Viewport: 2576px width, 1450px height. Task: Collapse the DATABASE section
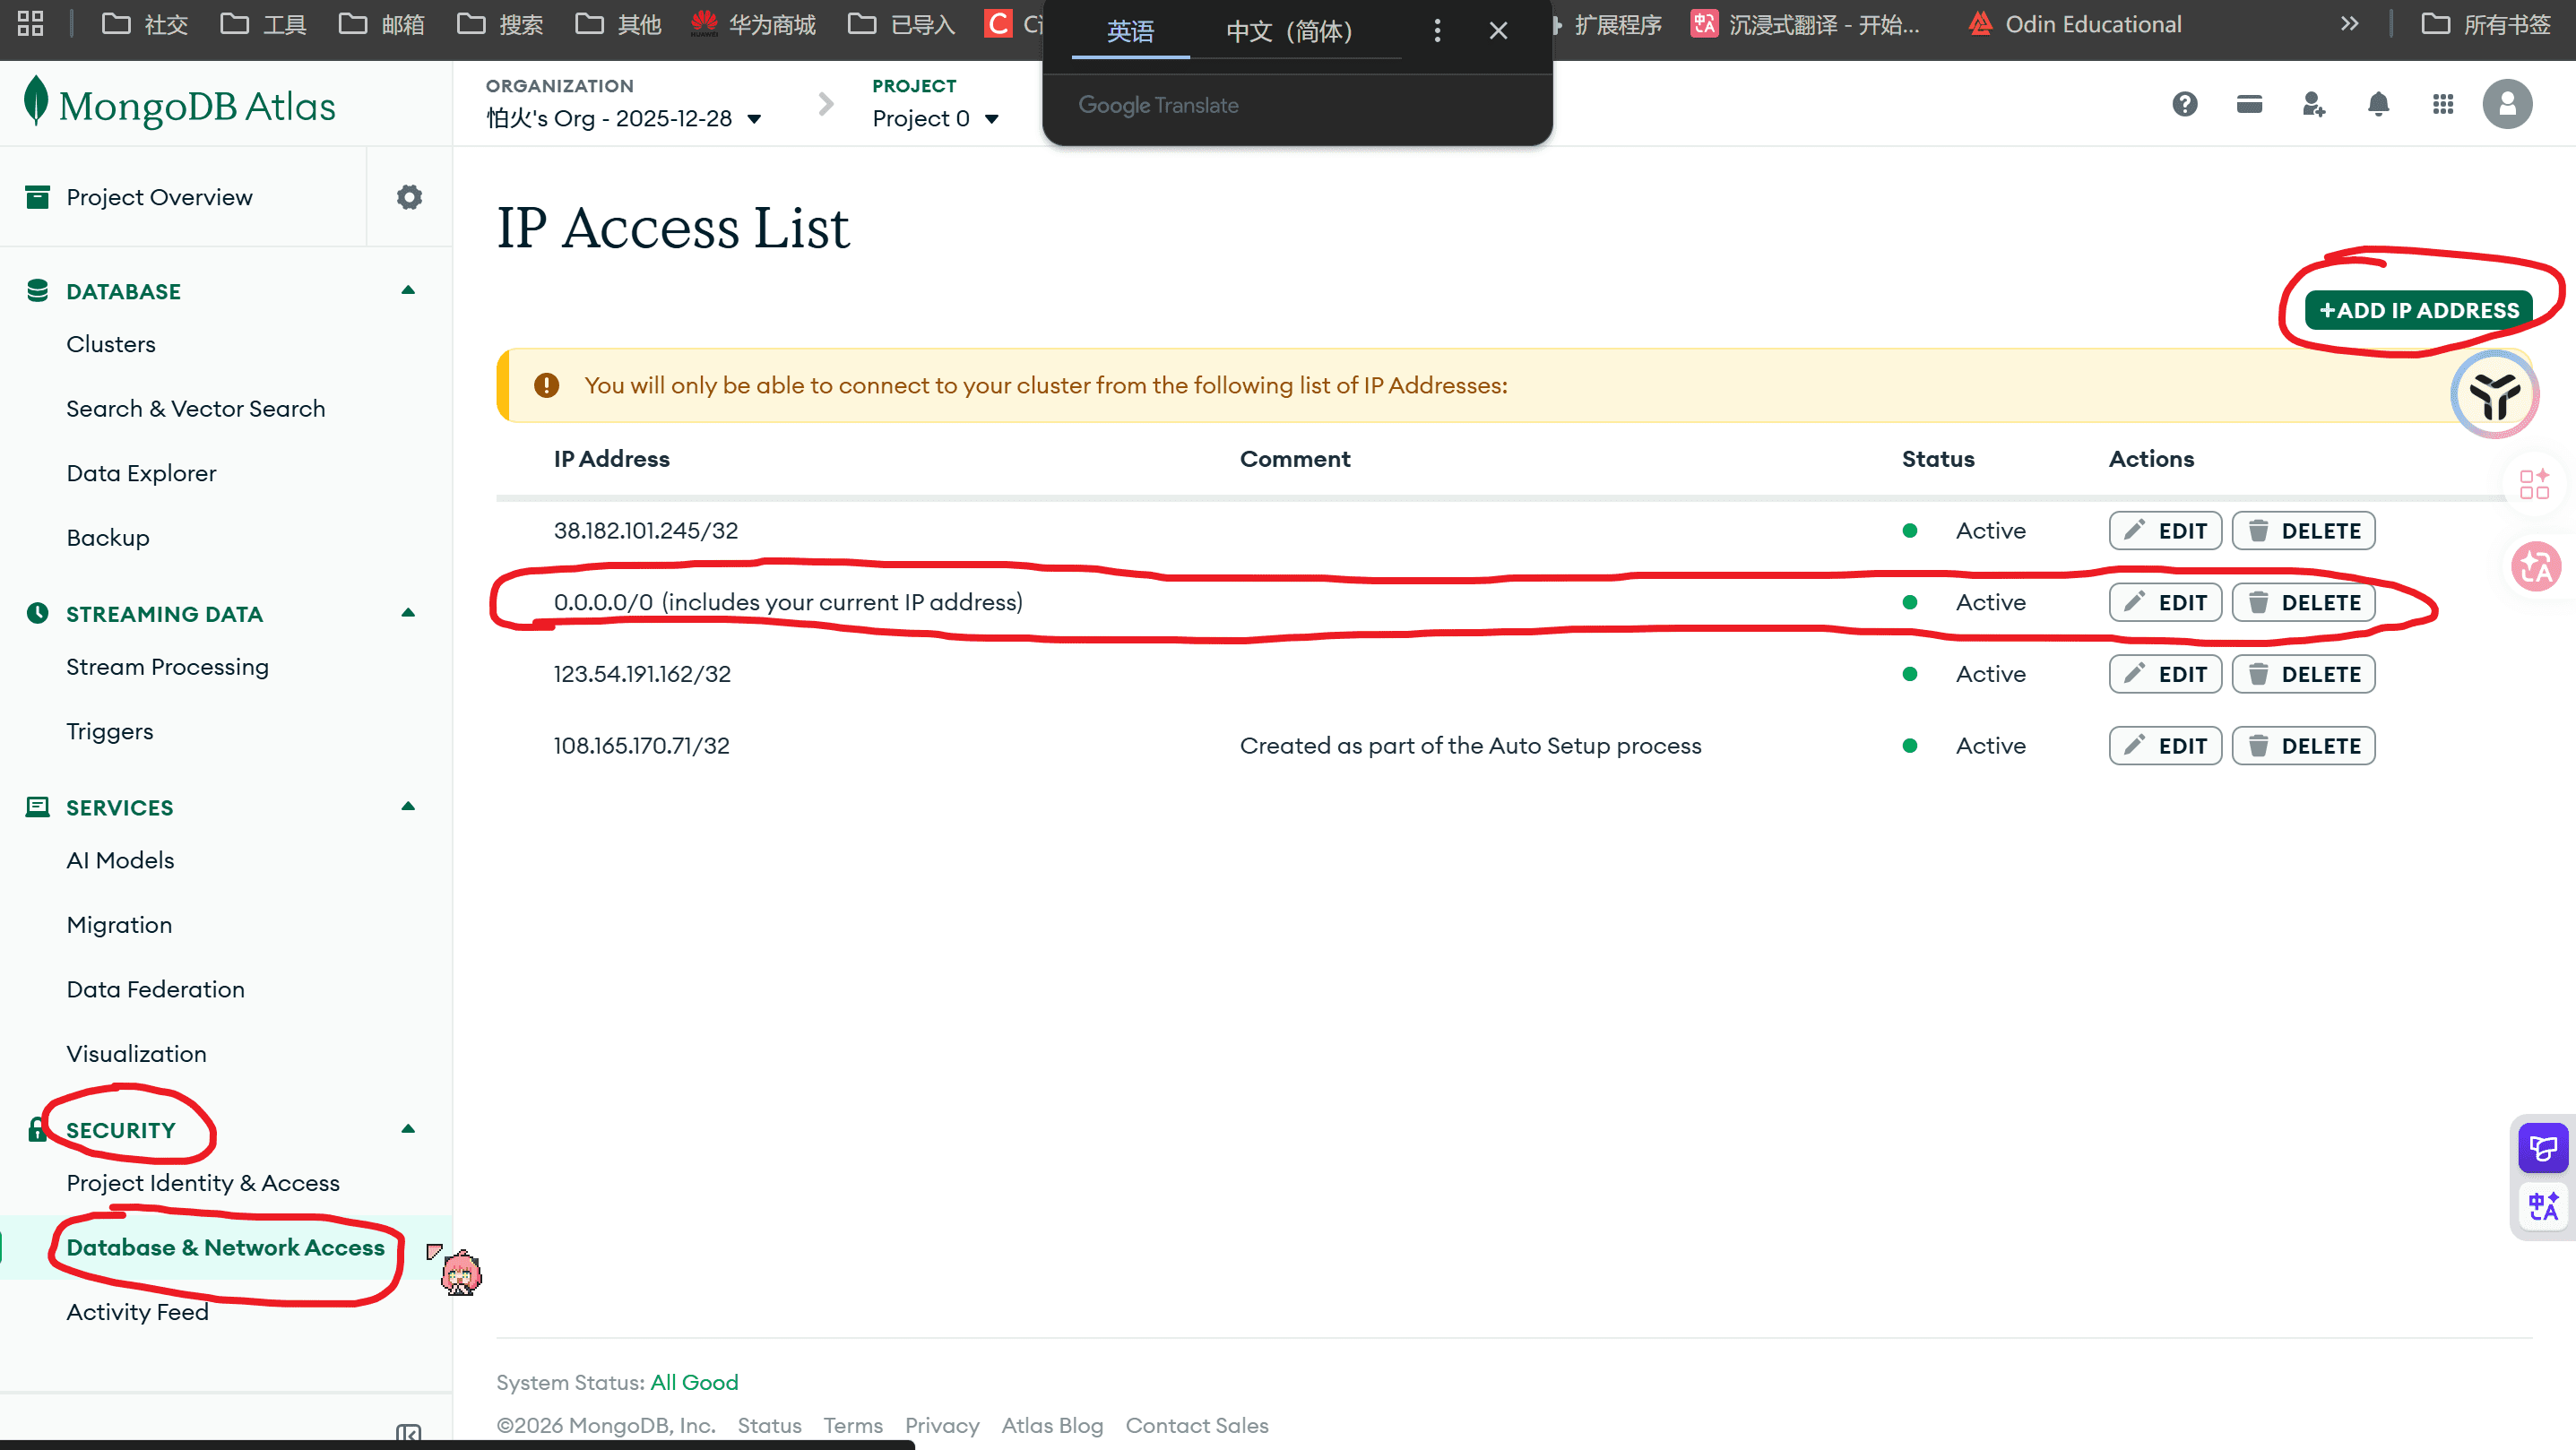pyautogui.click(x=408, y=291)
